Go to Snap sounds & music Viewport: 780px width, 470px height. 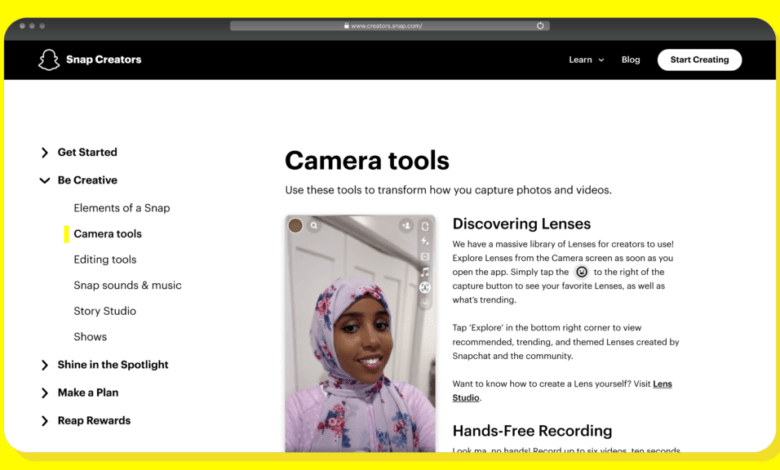tap(127, 285)
